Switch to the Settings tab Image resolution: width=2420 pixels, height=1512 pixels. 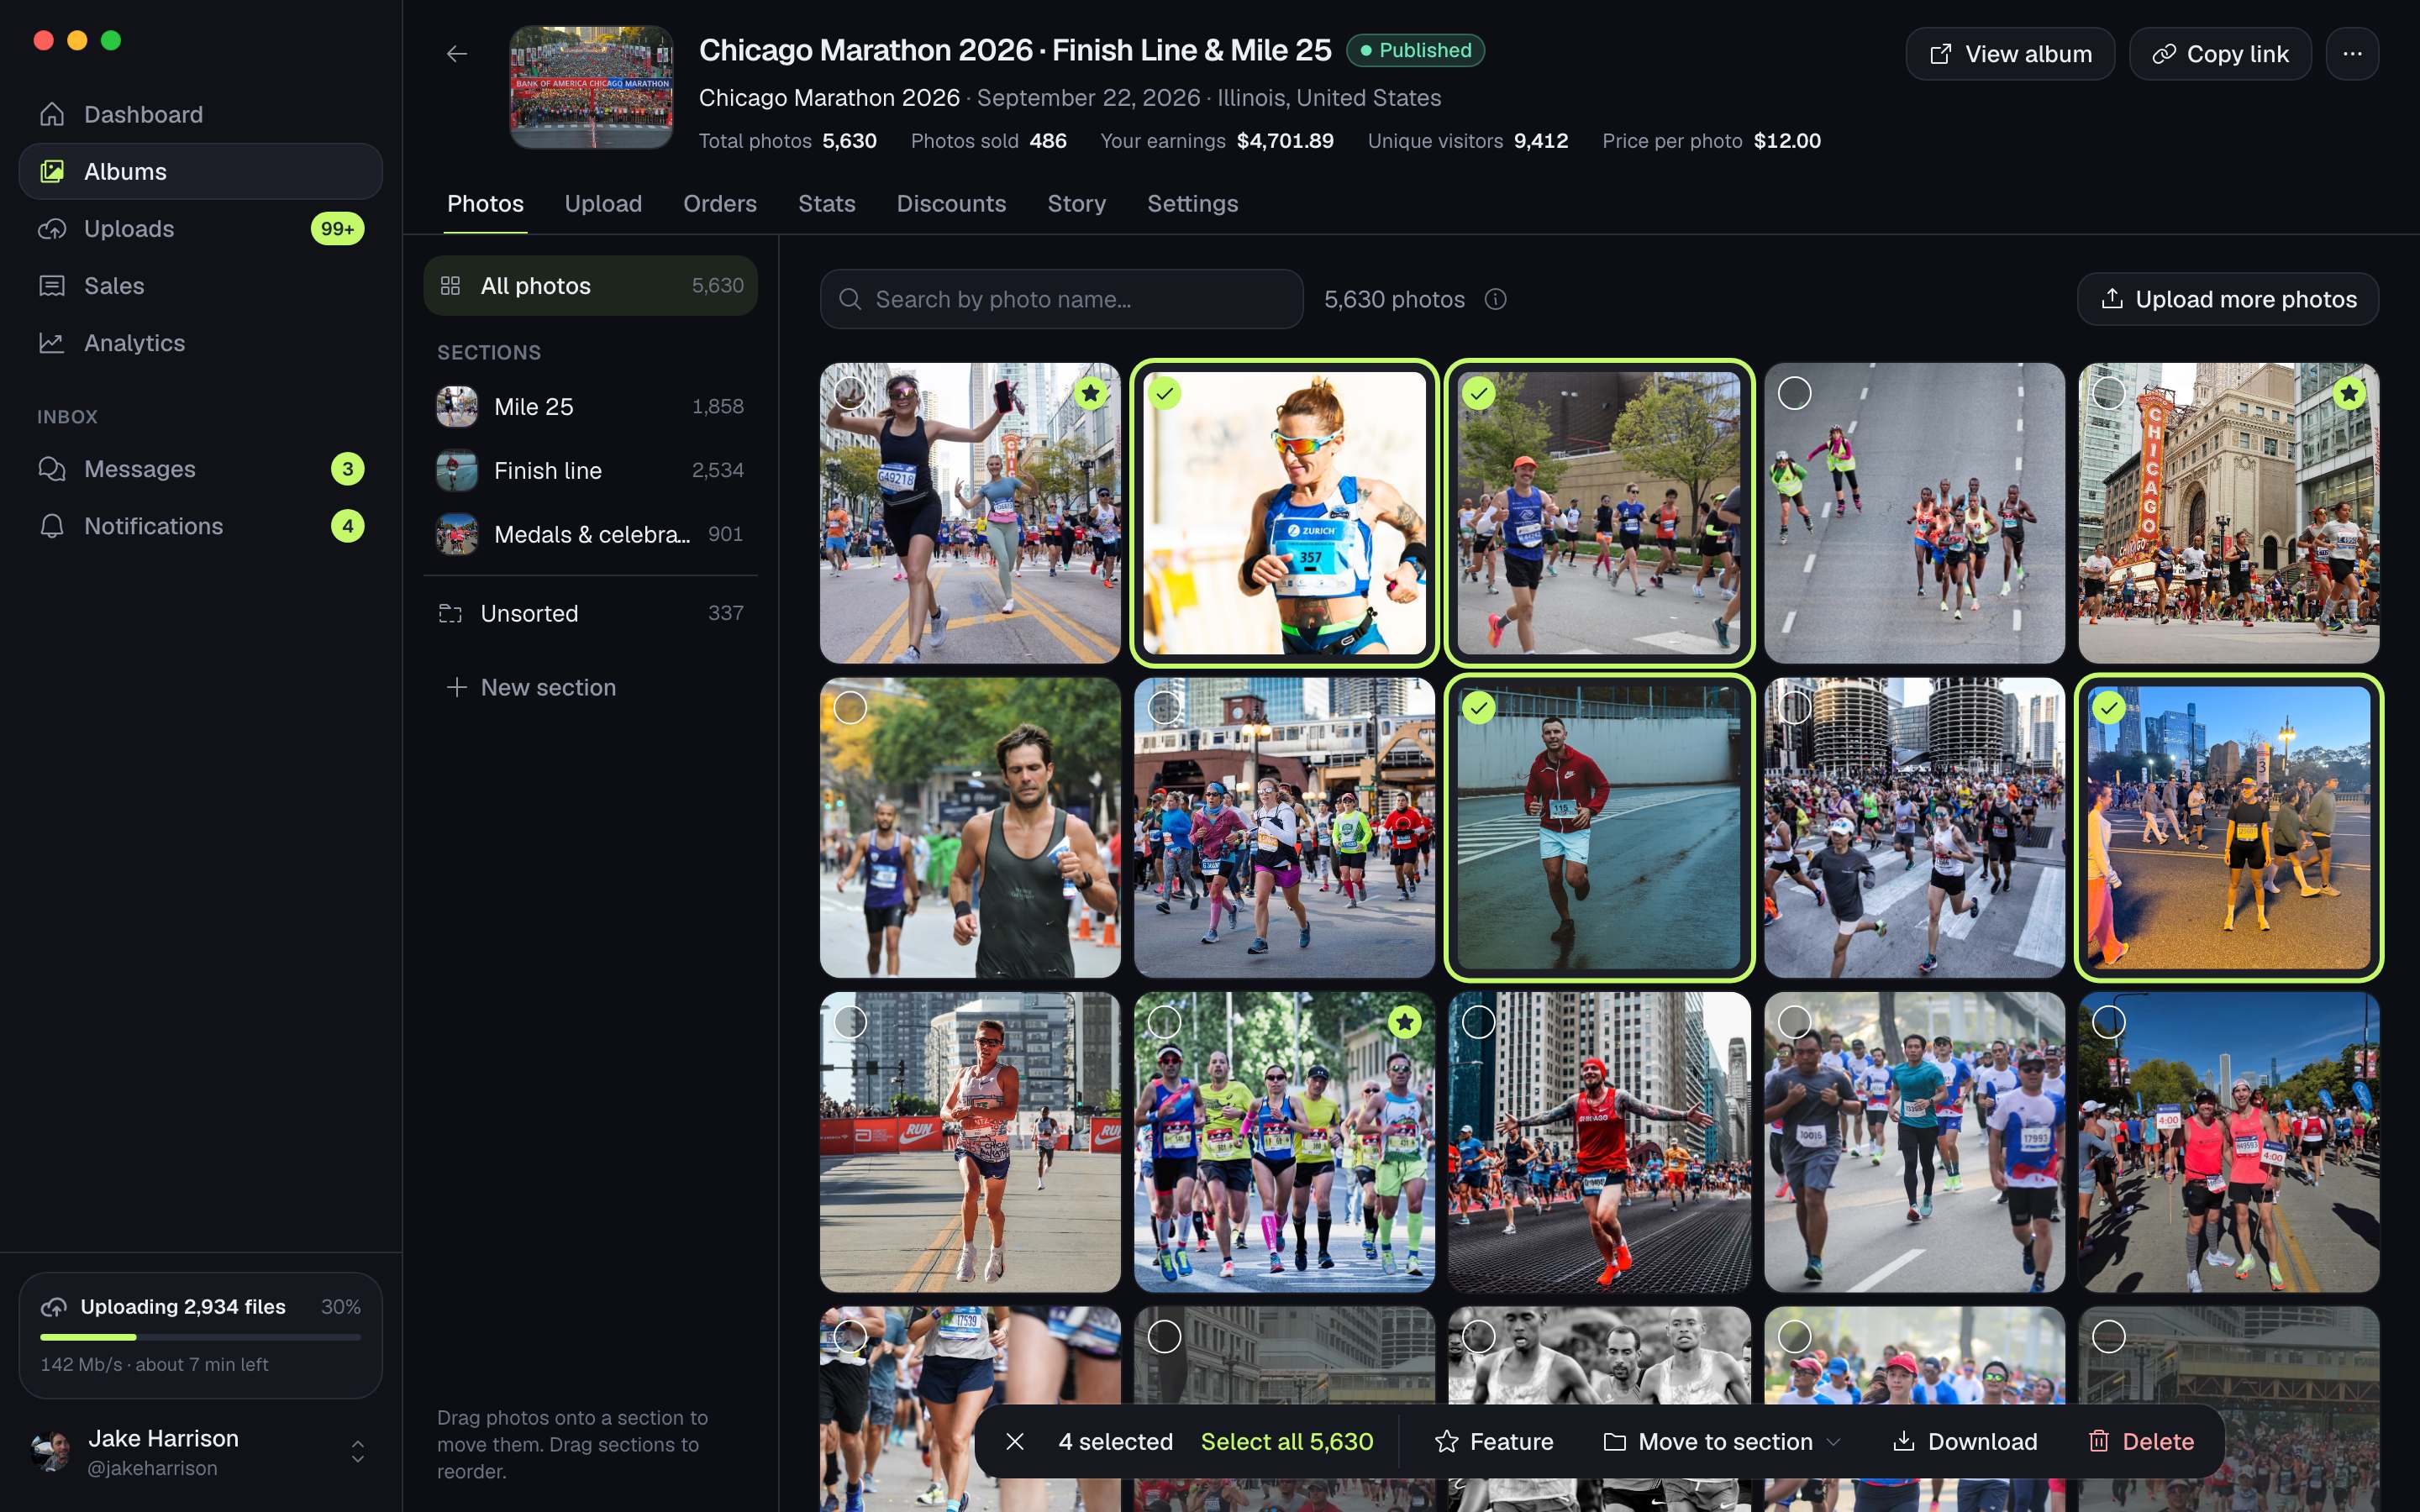click(1192, 203)
